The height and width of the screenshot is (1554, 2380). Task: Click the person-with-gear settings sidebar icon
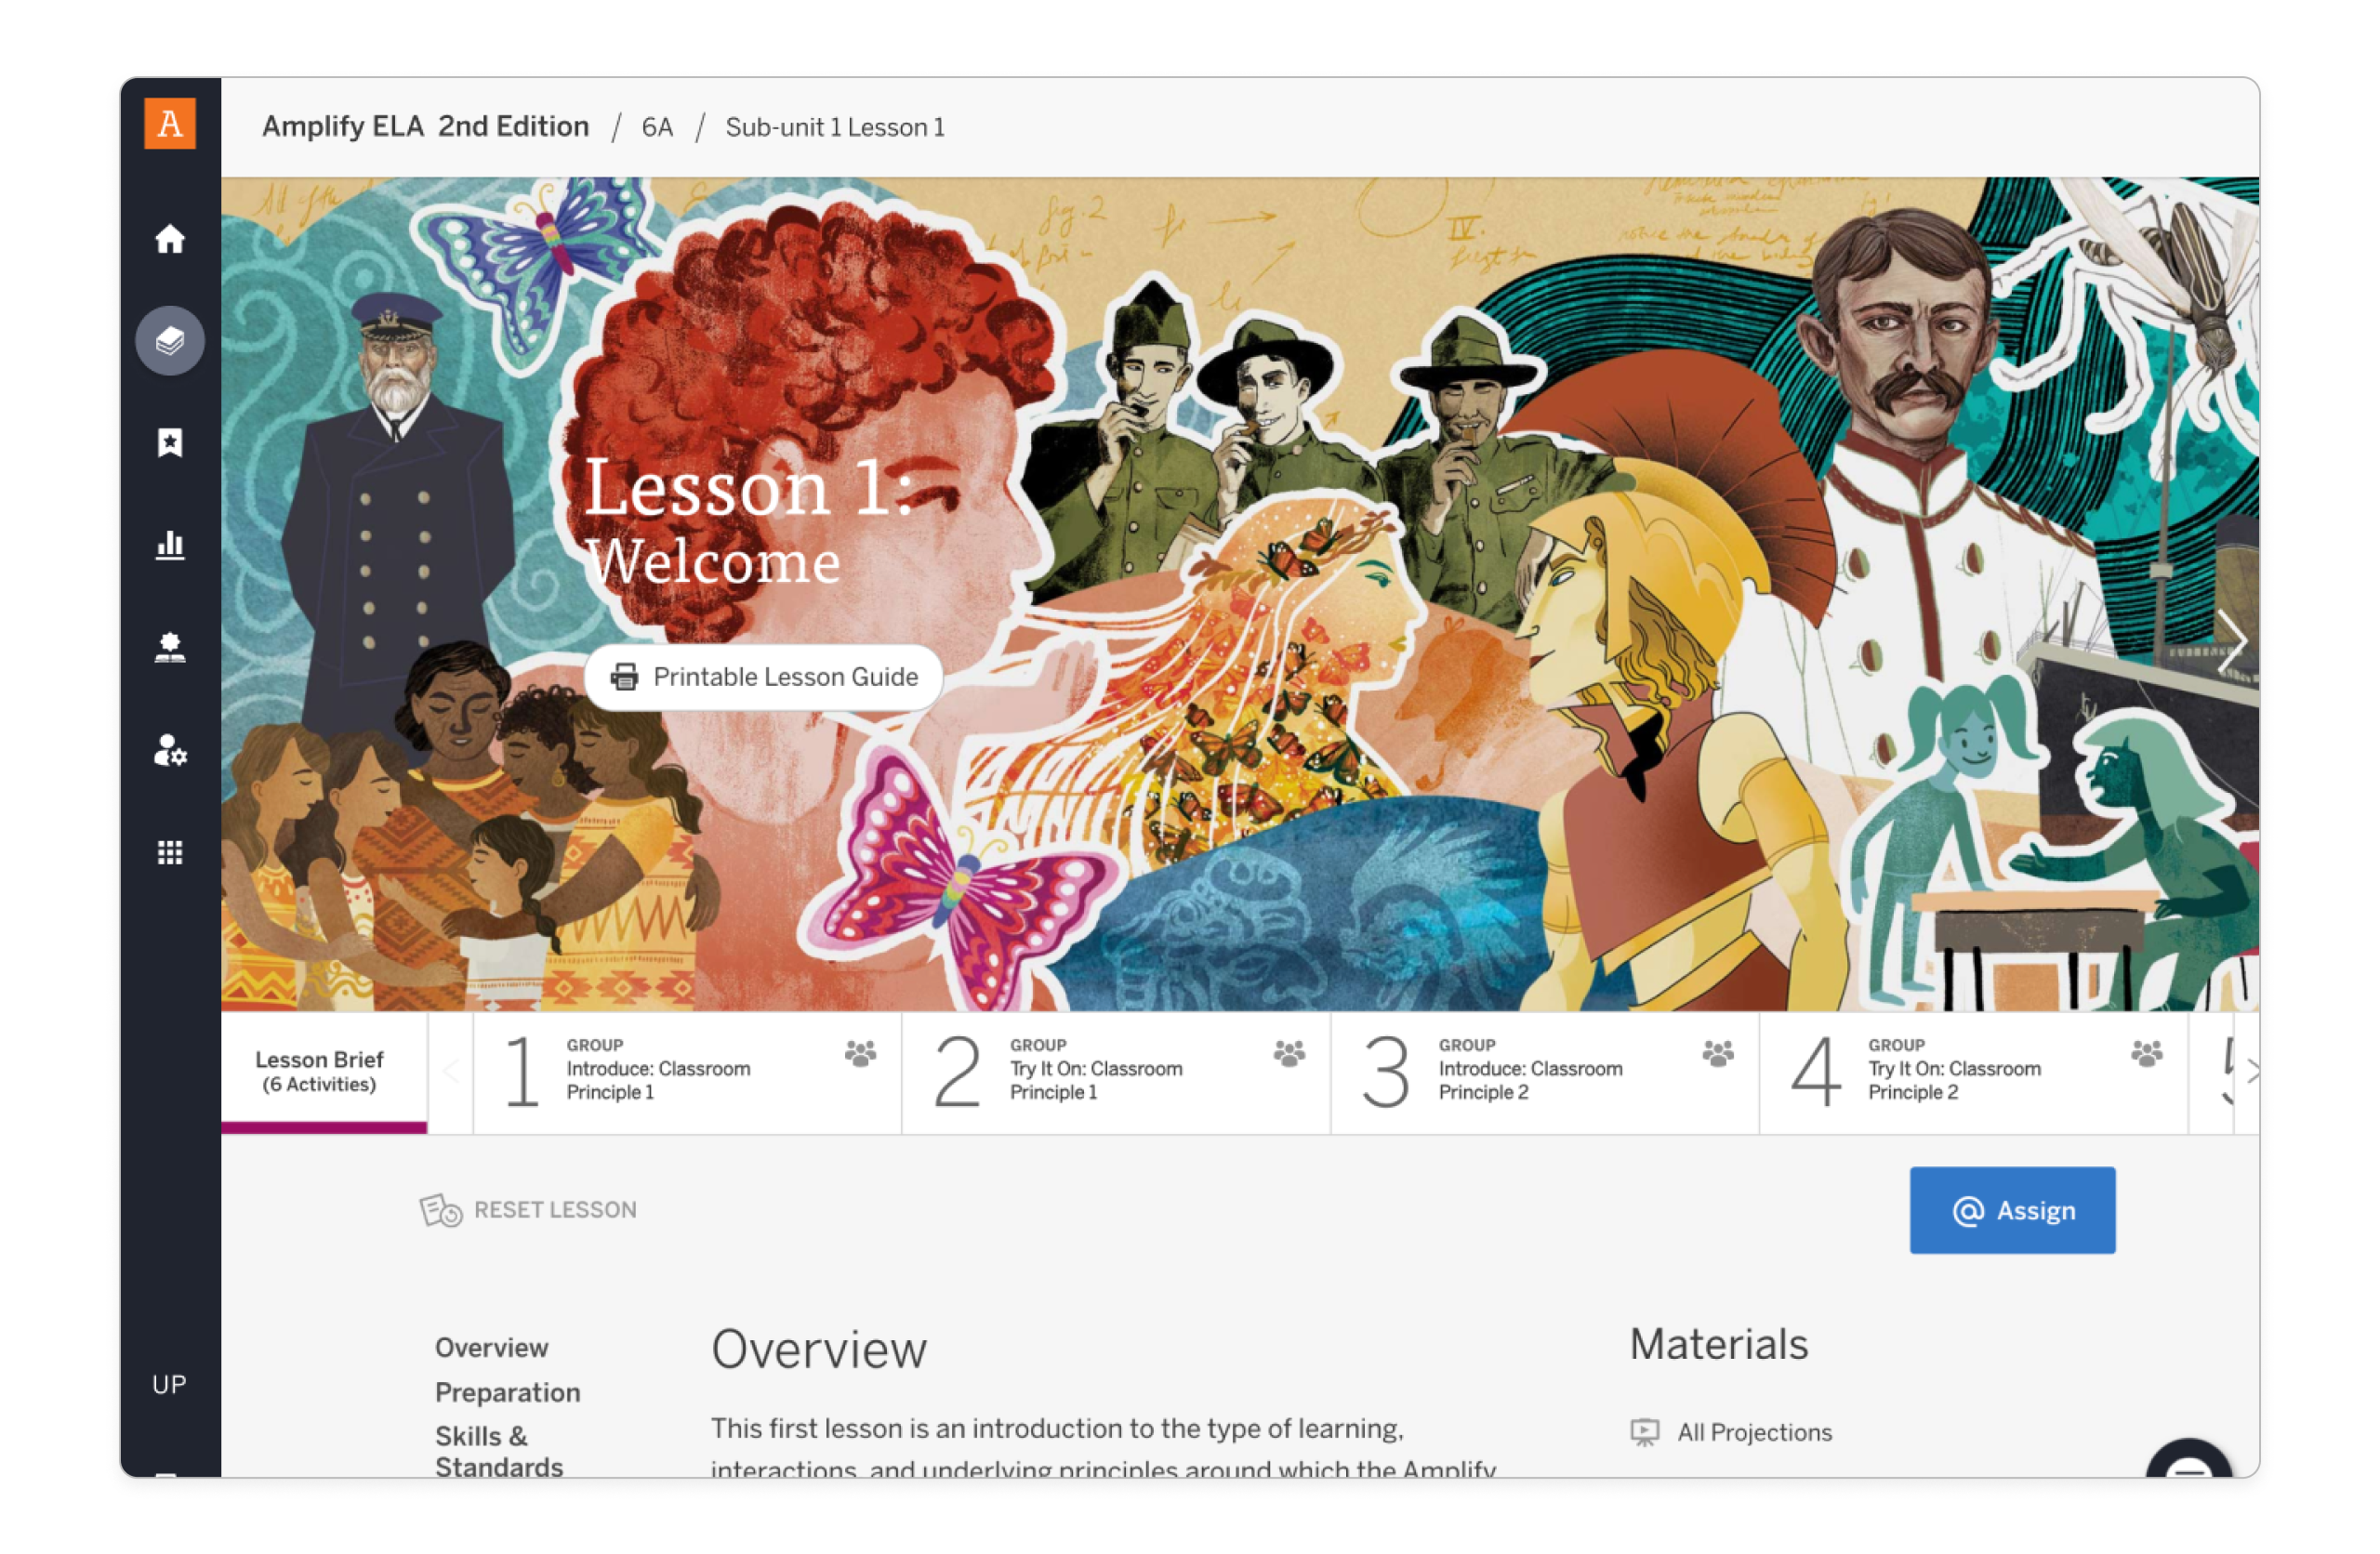tap(170, 750)
